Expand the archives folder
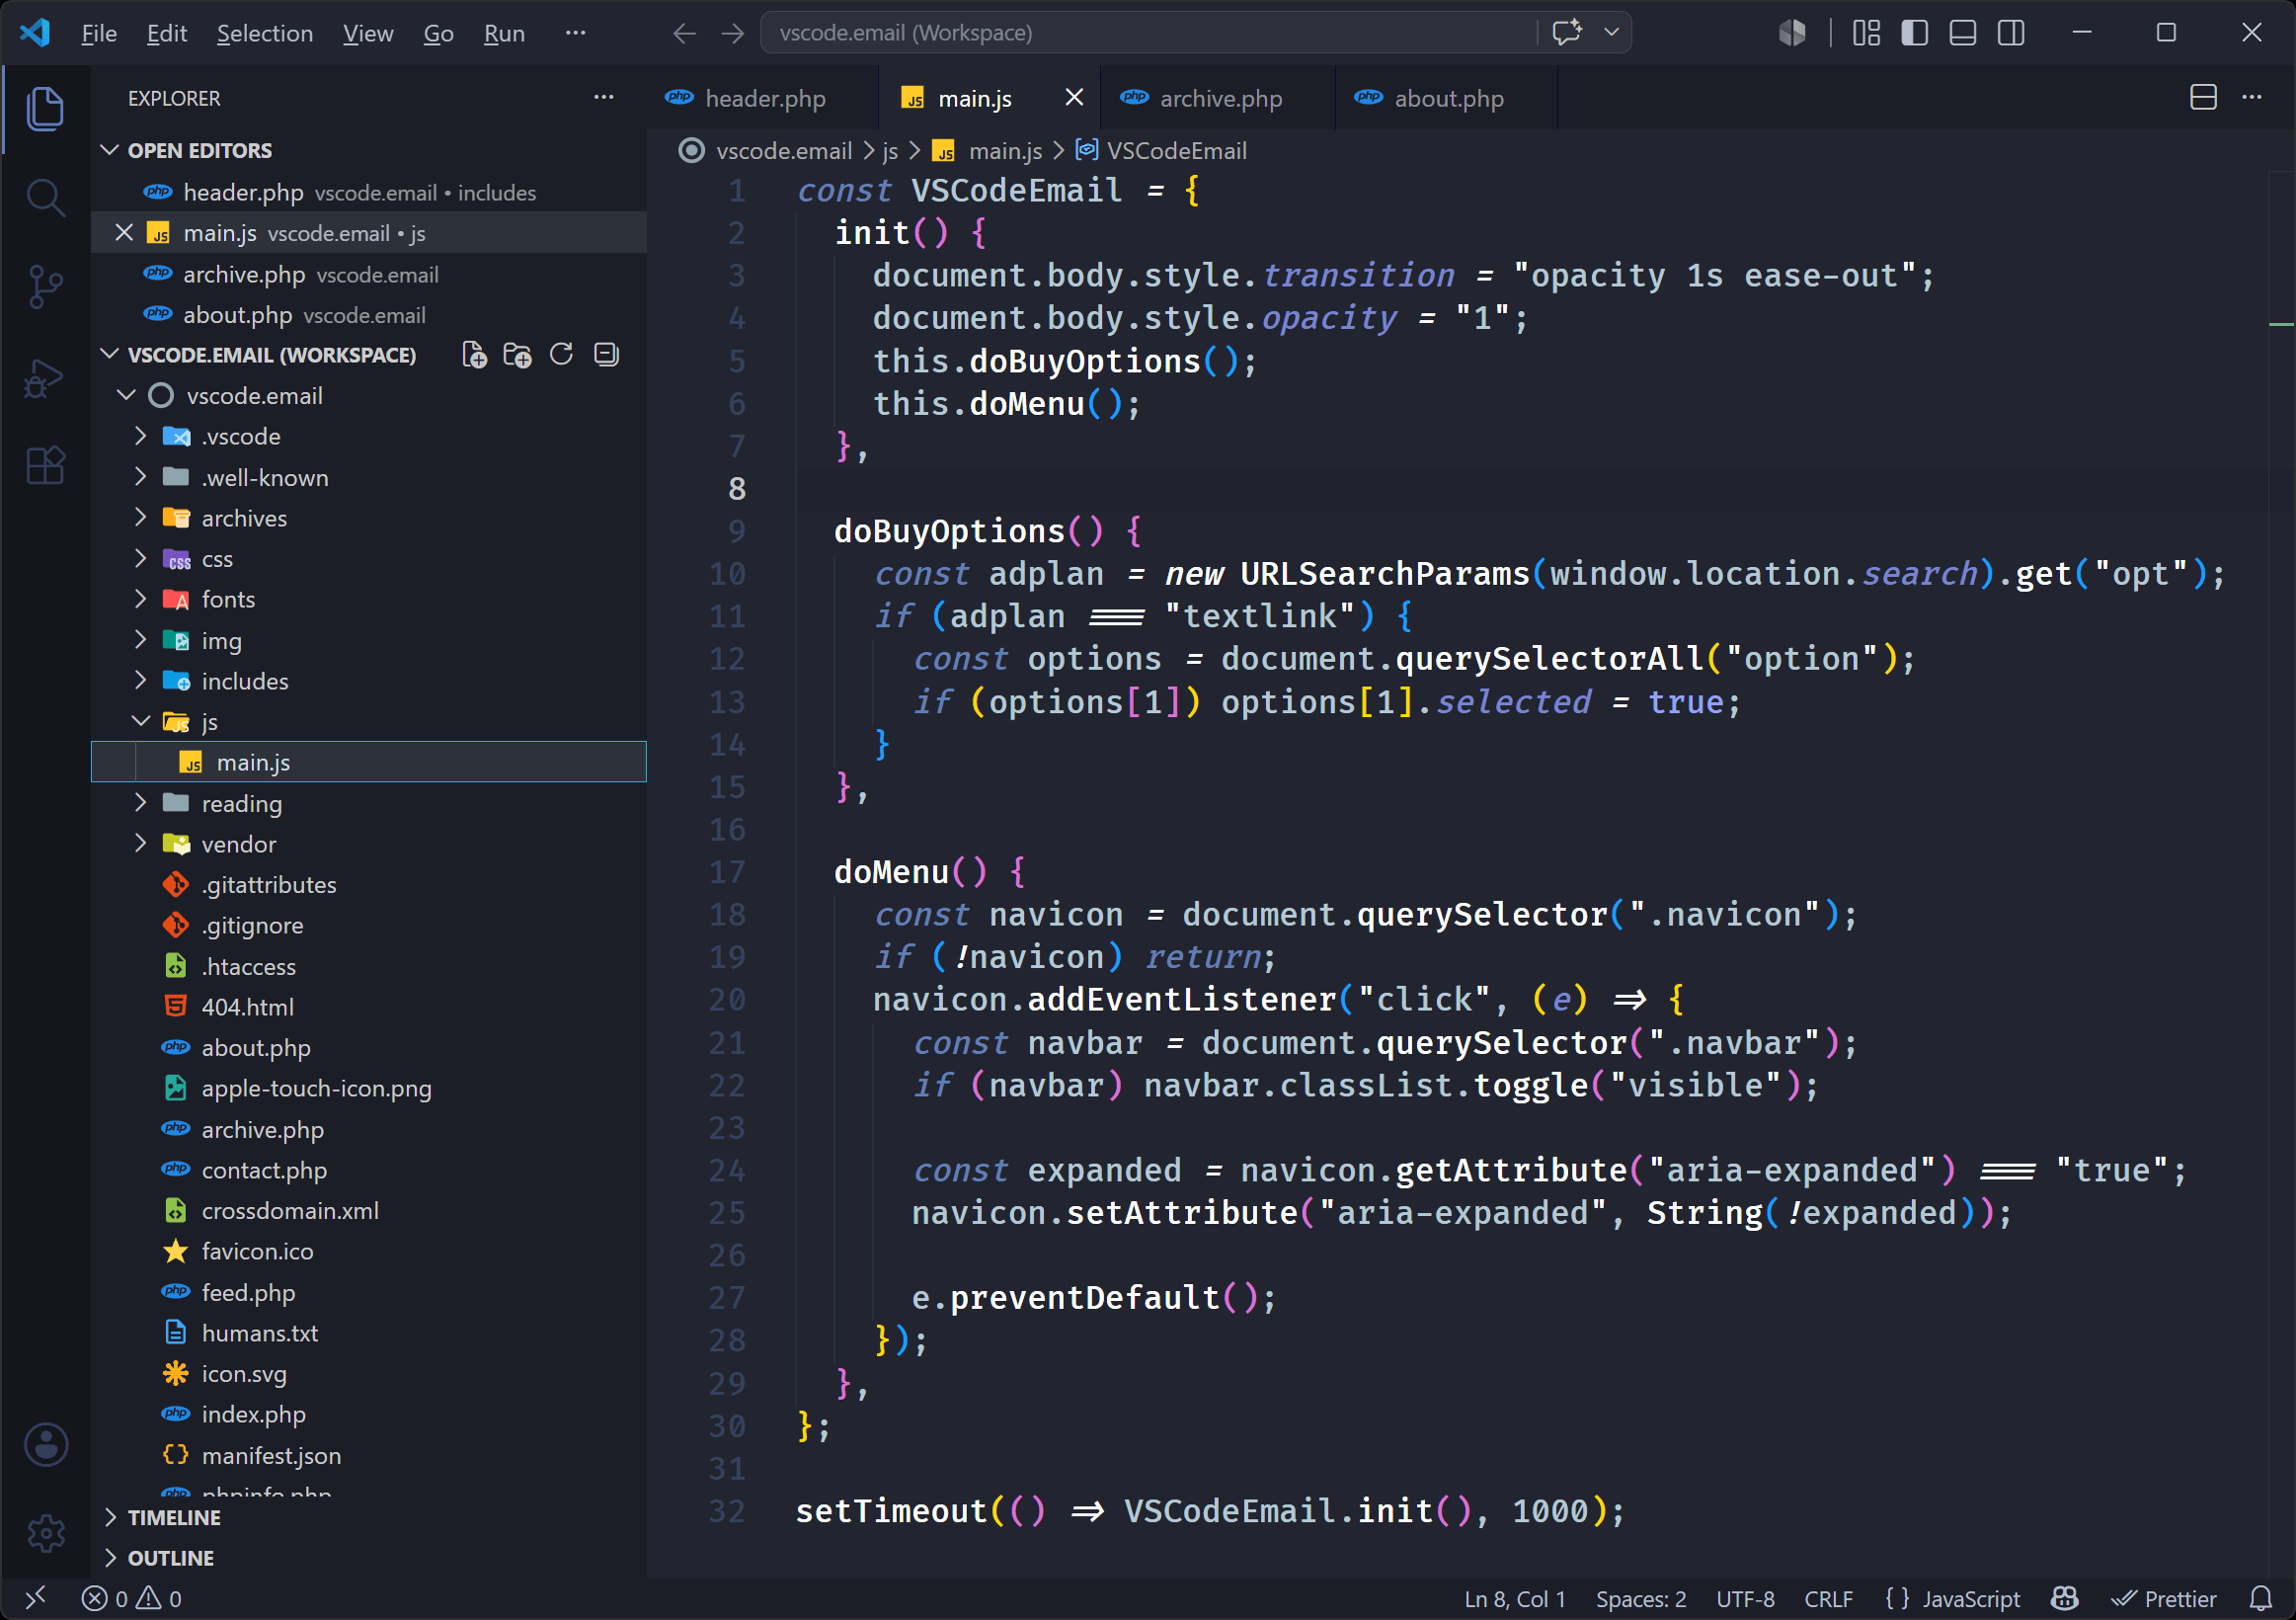 coord(141,518)
